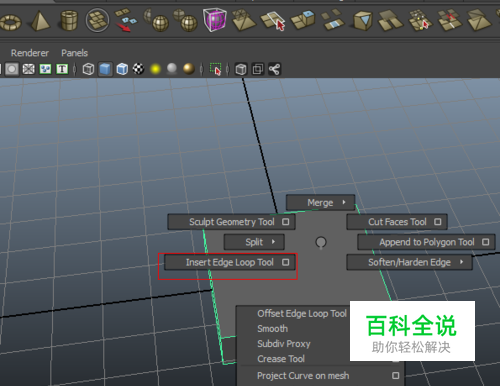The height and width of the screenshot is (386, 500).
Task: Click the Crease Tool menu entry
Action: pyautogui.click(x=281, y=359)
